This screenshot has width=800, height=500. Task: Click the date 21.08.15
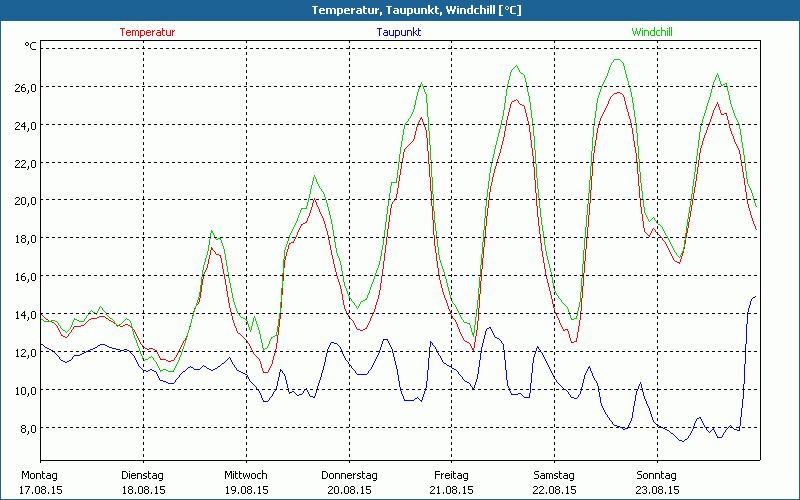click(452, 490)
